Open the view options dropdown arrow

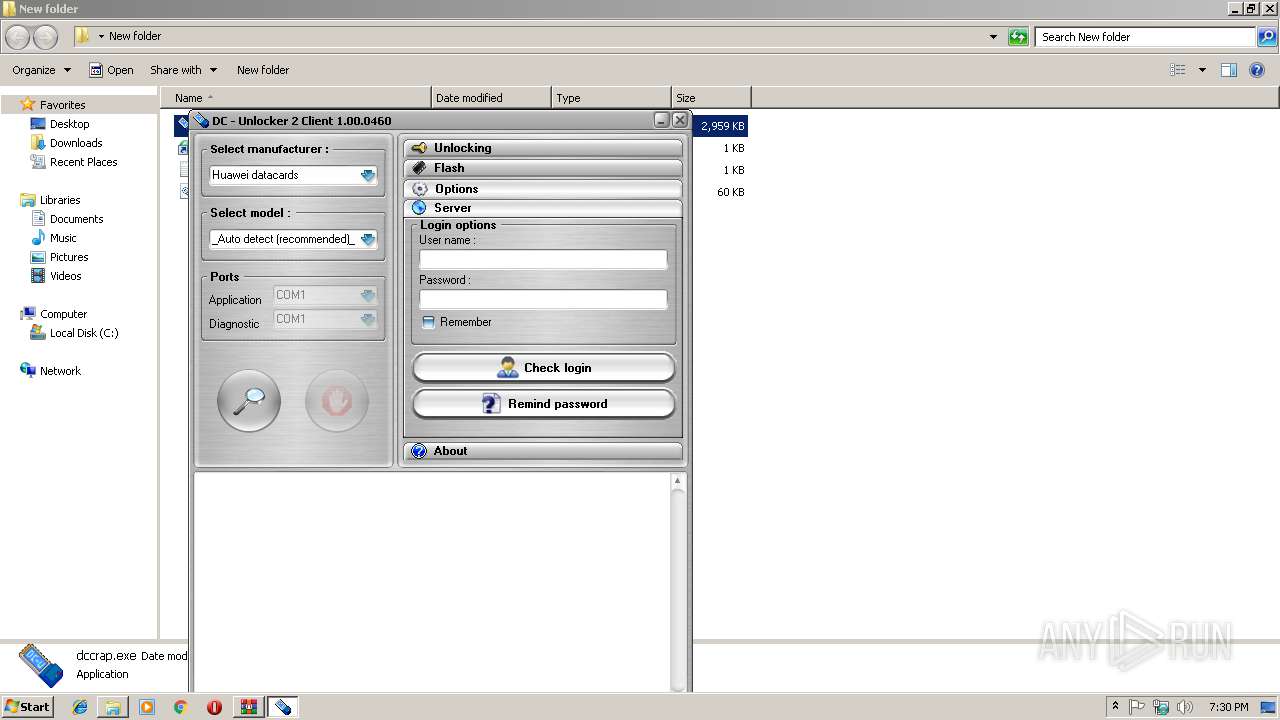tap(1202, 70)
